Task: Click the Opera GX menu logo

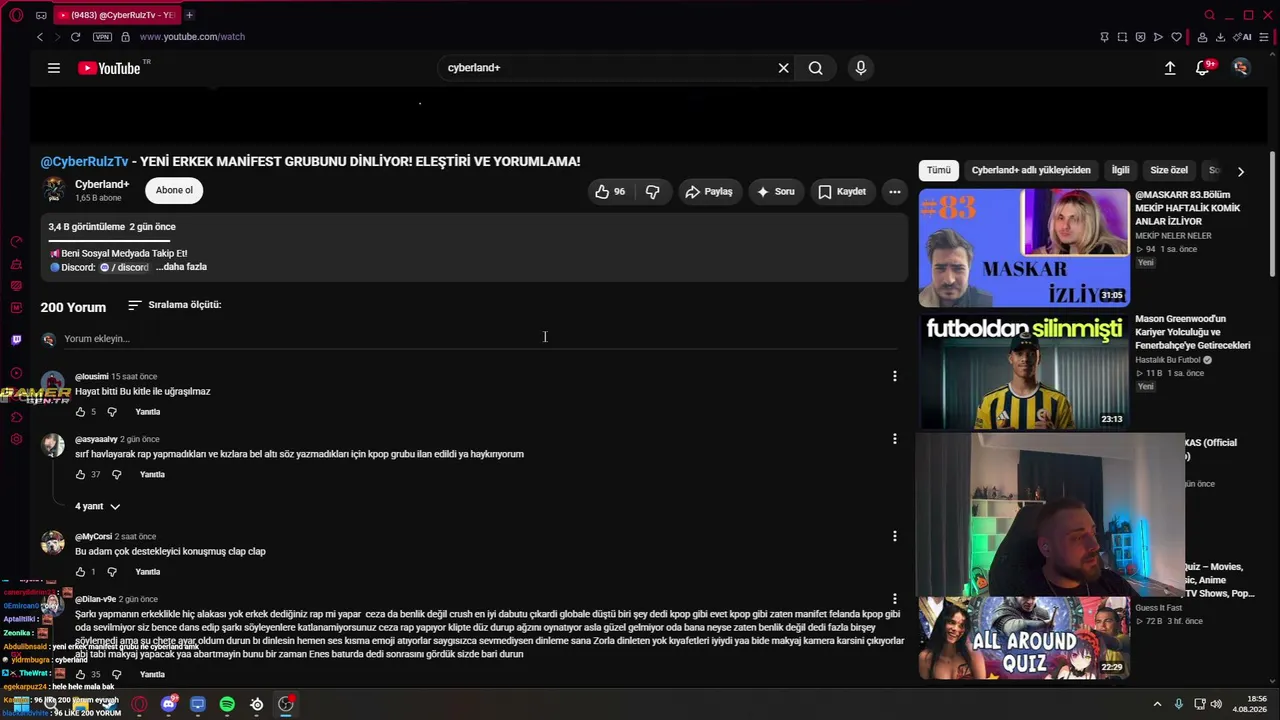Action: [x=16, y=15]
